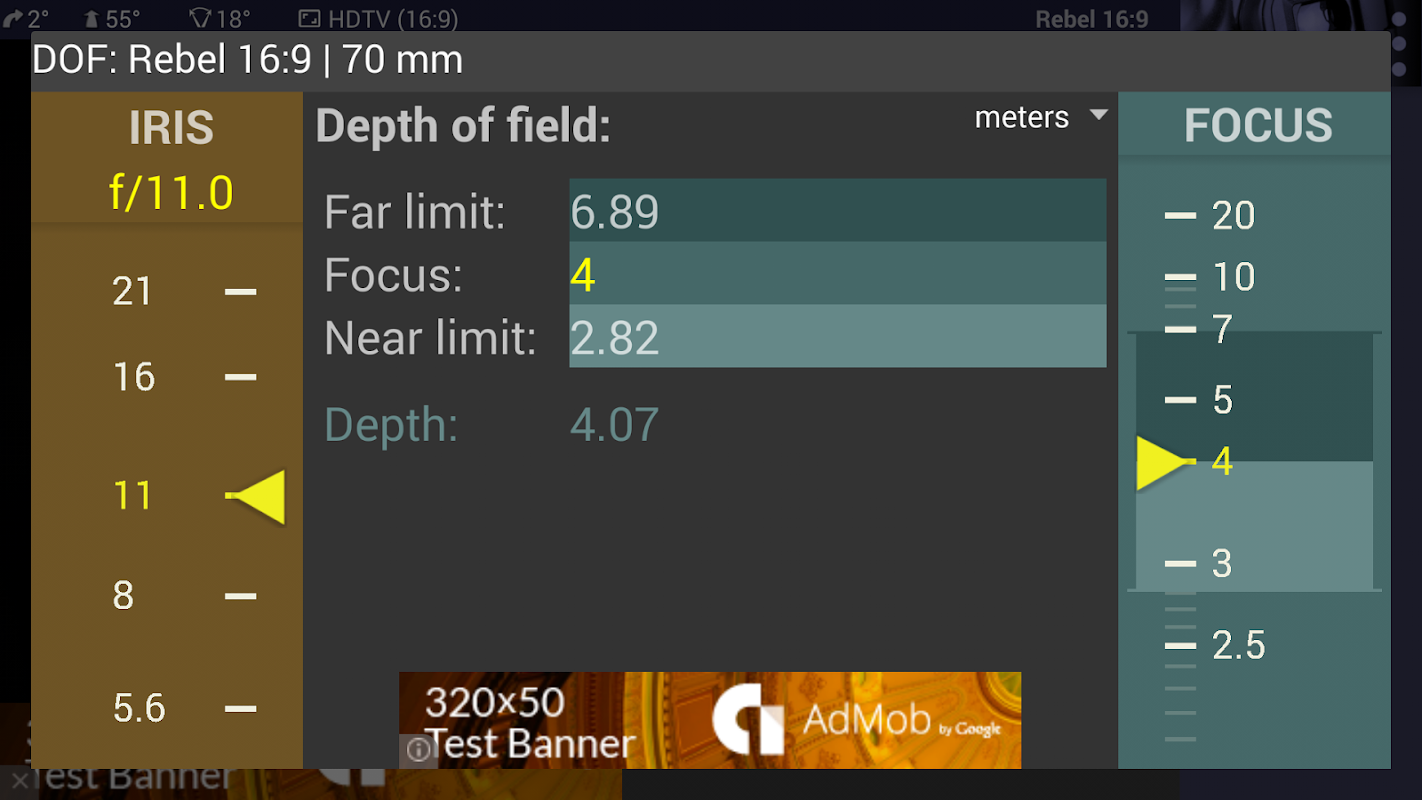
Task: Click the yellow focus pointer arrow
Action: tap(1158, 463)
